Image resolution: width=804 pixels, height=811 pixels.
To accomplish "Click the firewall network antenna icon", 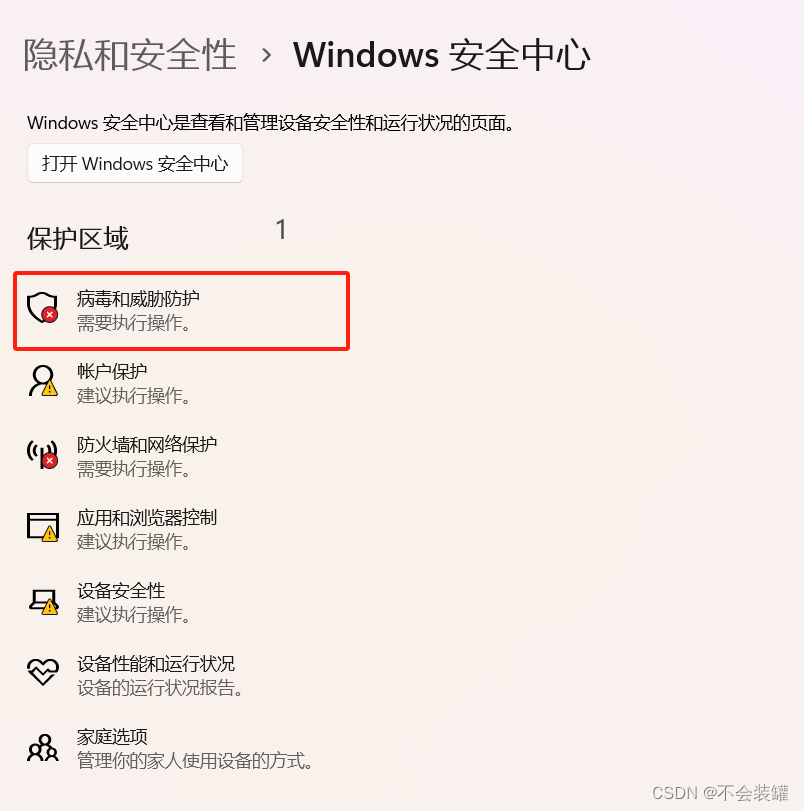I will click(x=42, y=454).
